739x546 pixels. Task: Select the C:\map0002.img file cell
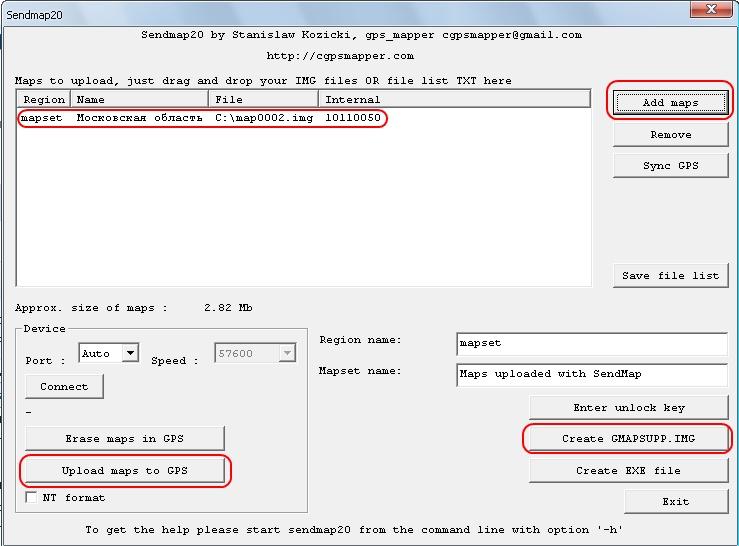point(264,118)
